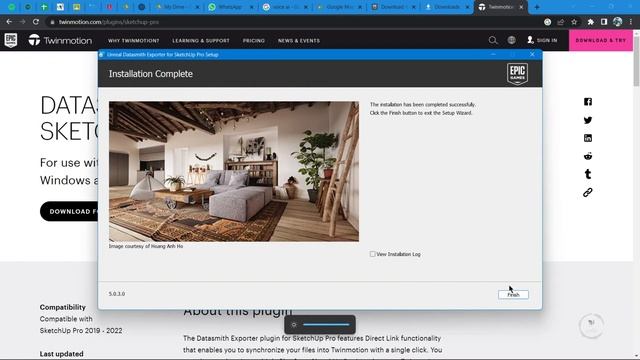
Task: Click the Finish button in the setup wizard
Action: pos(513,294)
